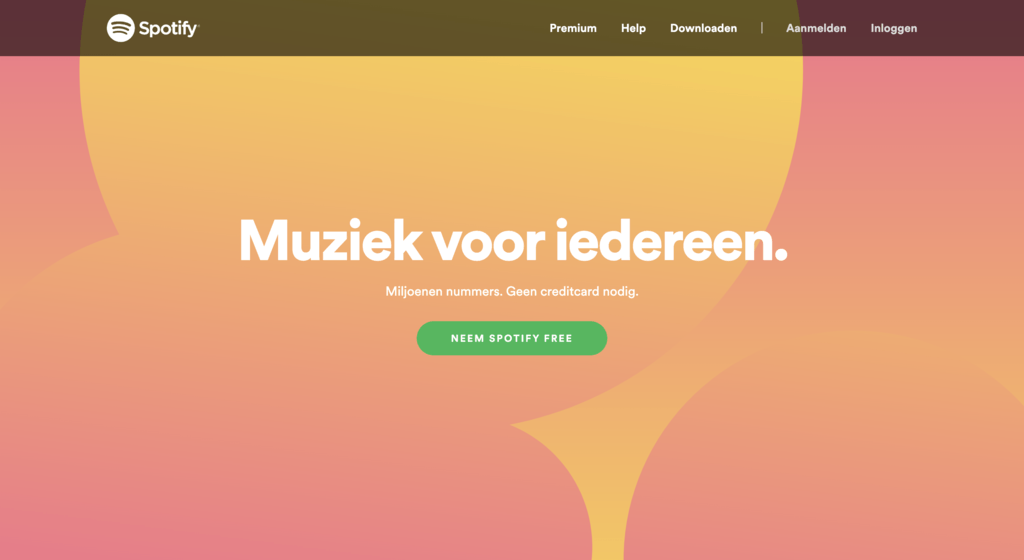Select Aanmelden to sign up

(x=816, y=28)
